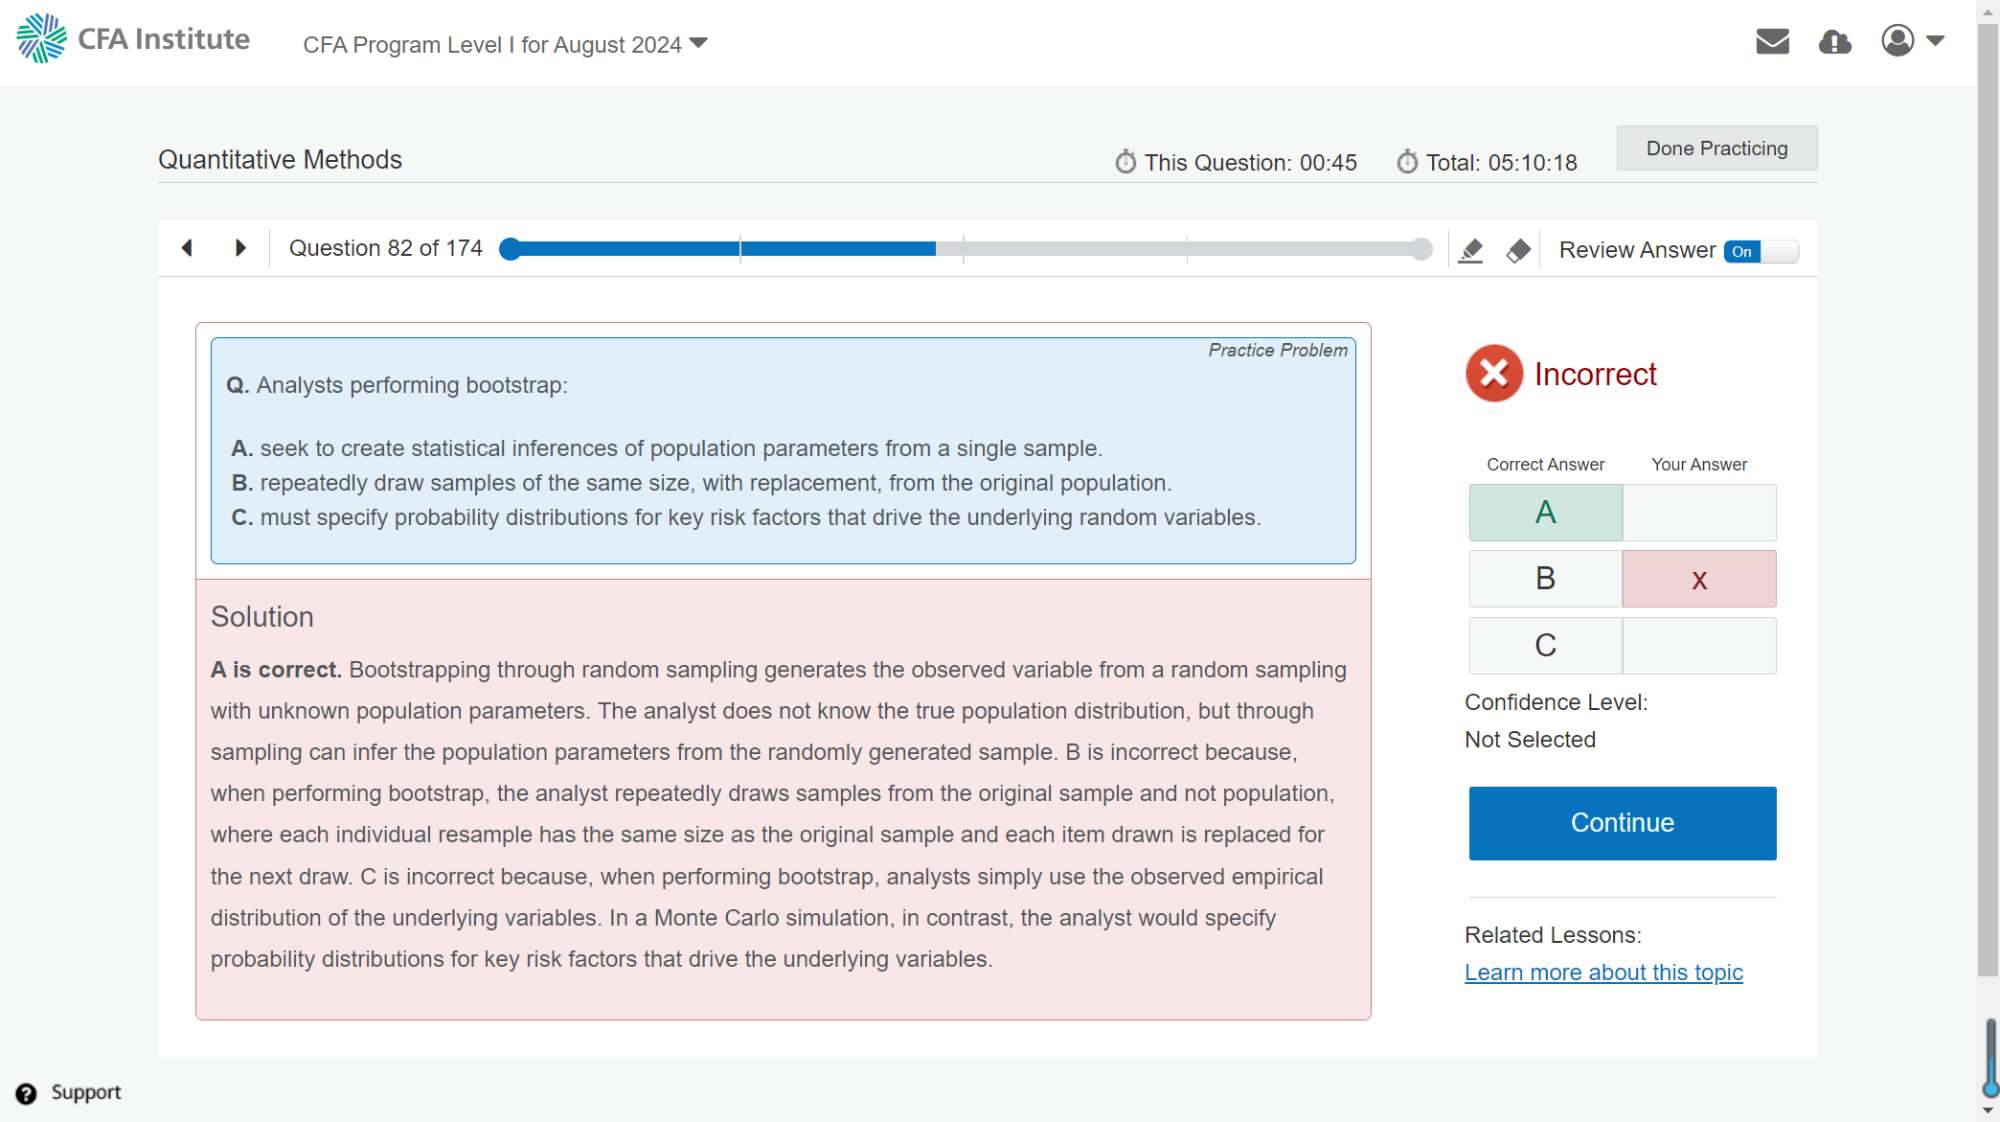Select the Your Answer cell for C
The width and height of the screenshot is (2000, 1122).
coord(1699,646)
